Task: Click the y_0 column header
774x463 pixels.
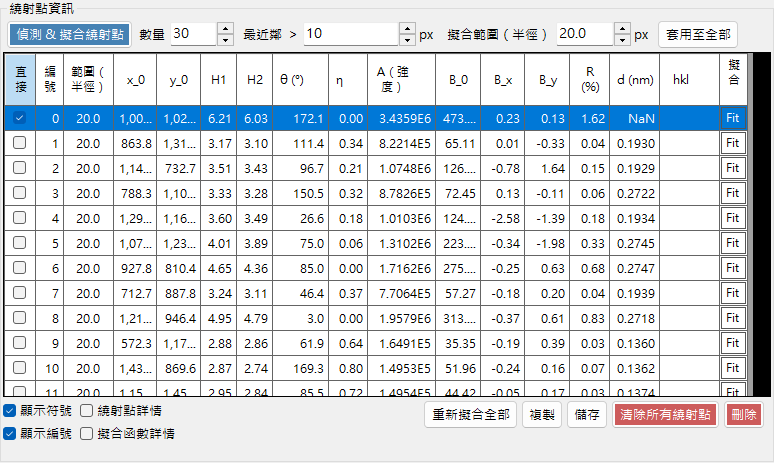Action: tap(178, 79)
